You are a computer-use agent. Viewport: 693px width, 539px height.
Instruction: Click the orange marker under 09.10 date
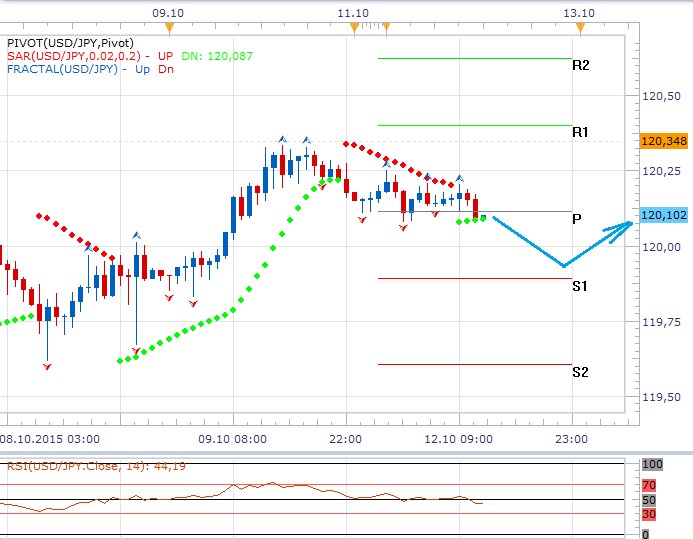pos(171,26)
